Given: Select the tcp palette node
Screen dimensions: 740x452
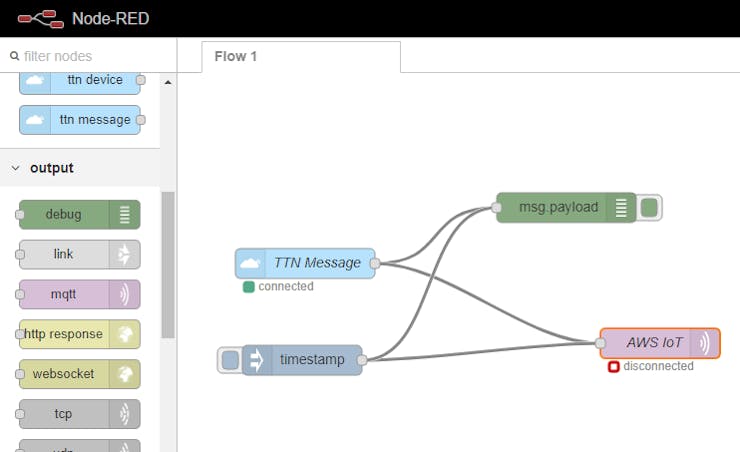Looking at the screenshot, I should pos(80,414).
